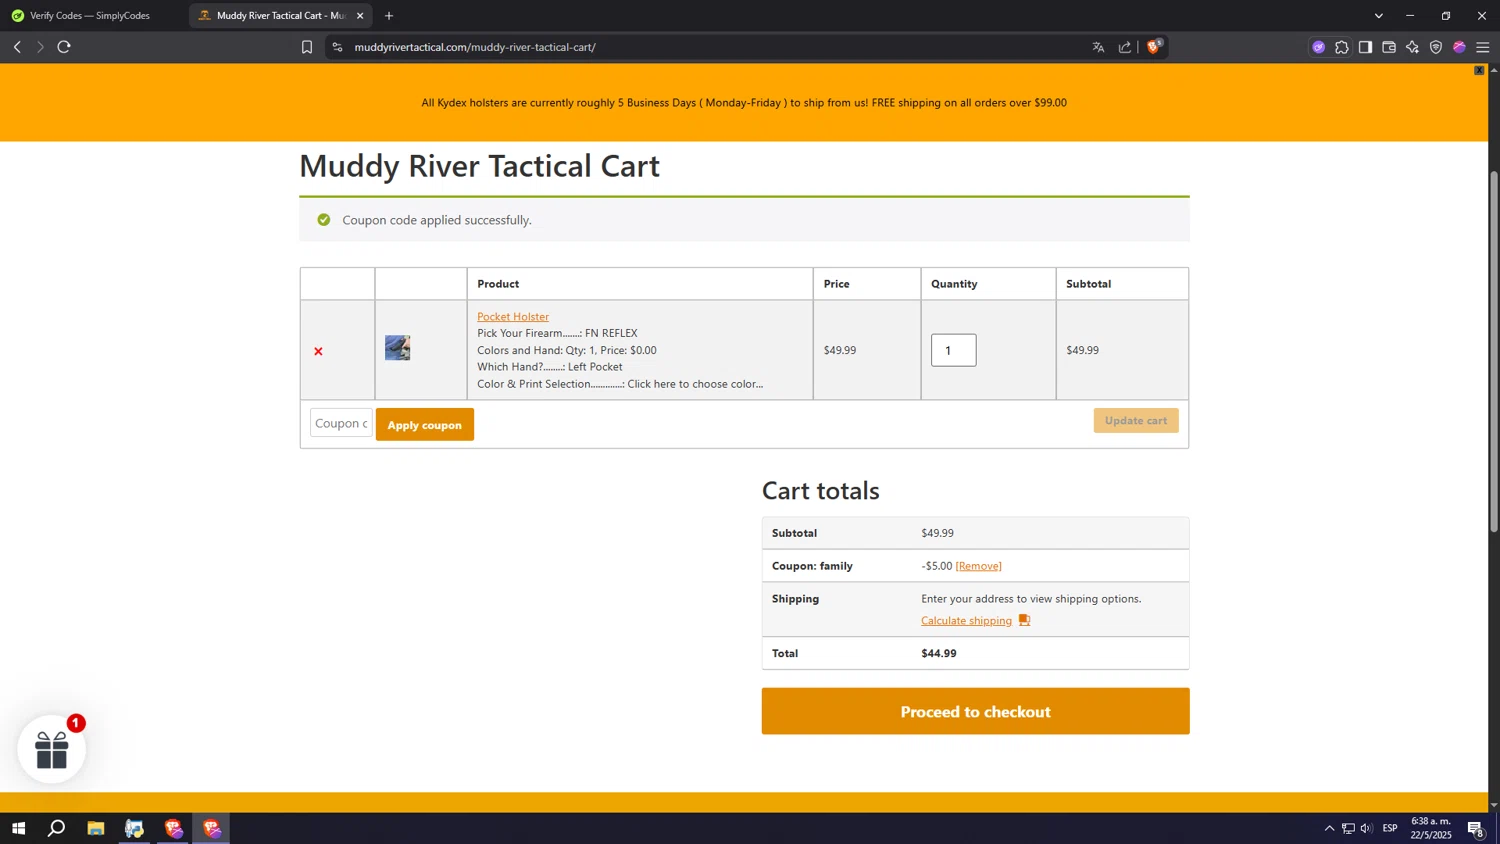
Task: Open Windows taskbar search
Action: [57, 828]
